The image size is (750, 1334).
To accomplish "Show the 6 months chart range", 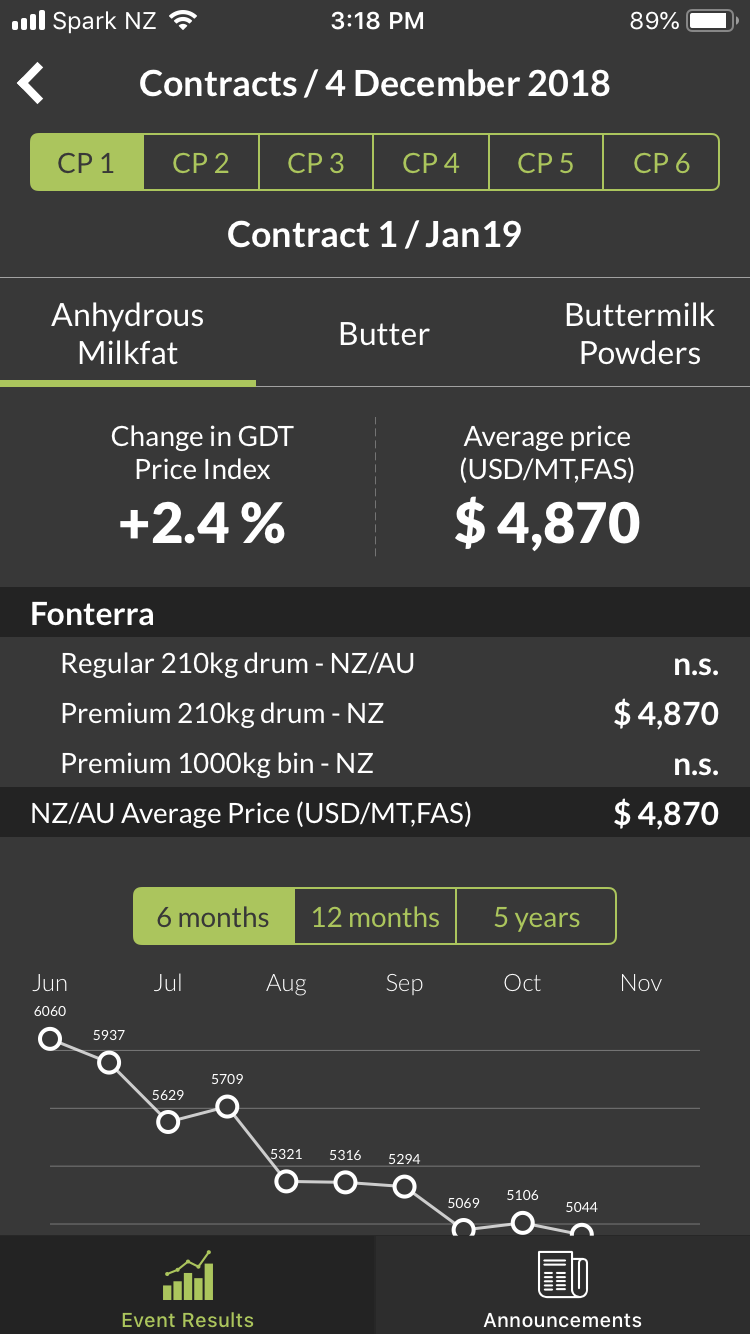I will (x=214, y=916).
